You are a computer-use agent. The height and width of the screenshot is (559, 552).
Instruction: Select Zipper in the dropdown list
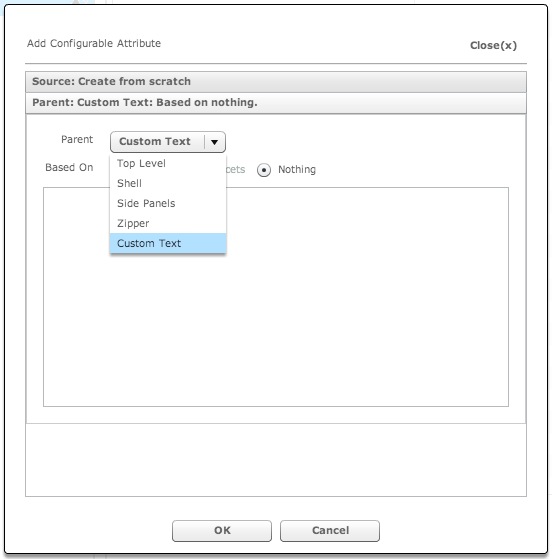pos(168,223)
